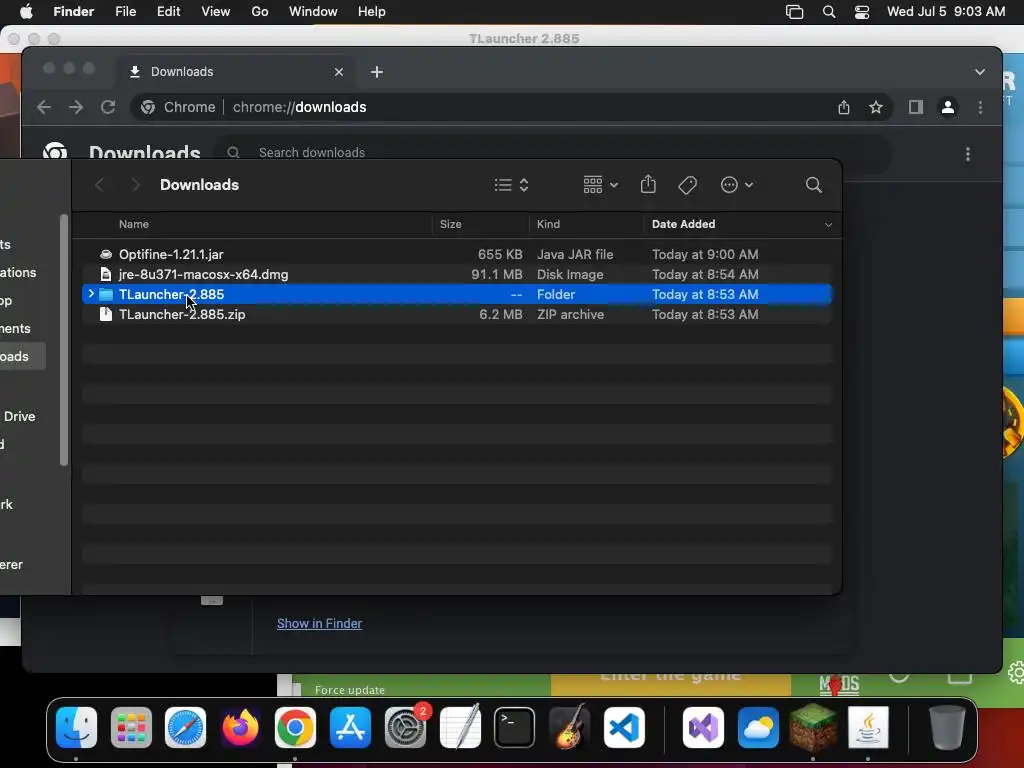Open Visual Studio purple icon in Dock
Screen dimensions: 1024x768
coord(703,727)
